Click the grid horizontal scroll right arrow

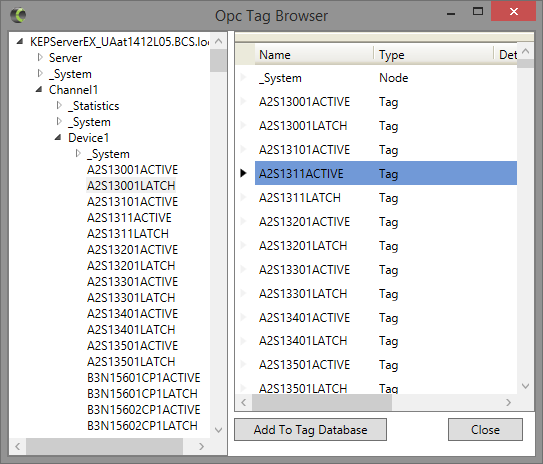tap(508, 402)
